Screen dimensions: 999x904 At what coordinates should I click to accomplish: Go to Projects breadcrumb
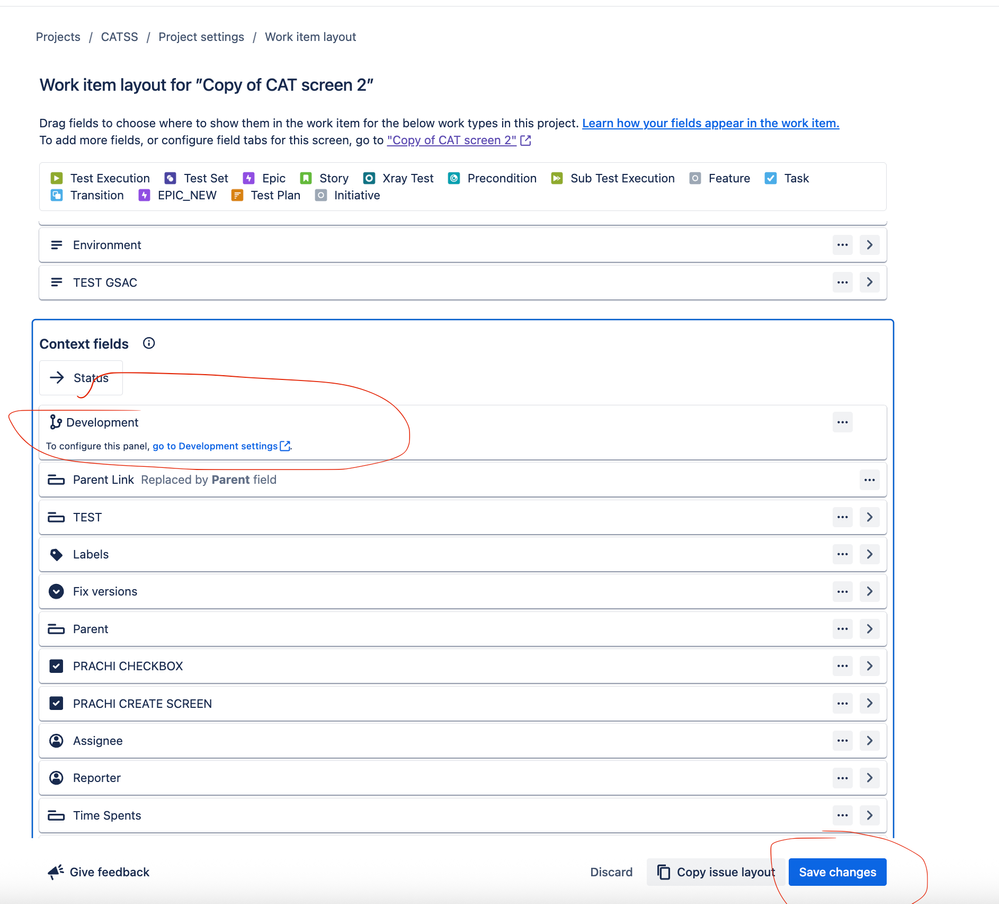tap(58, 37)
